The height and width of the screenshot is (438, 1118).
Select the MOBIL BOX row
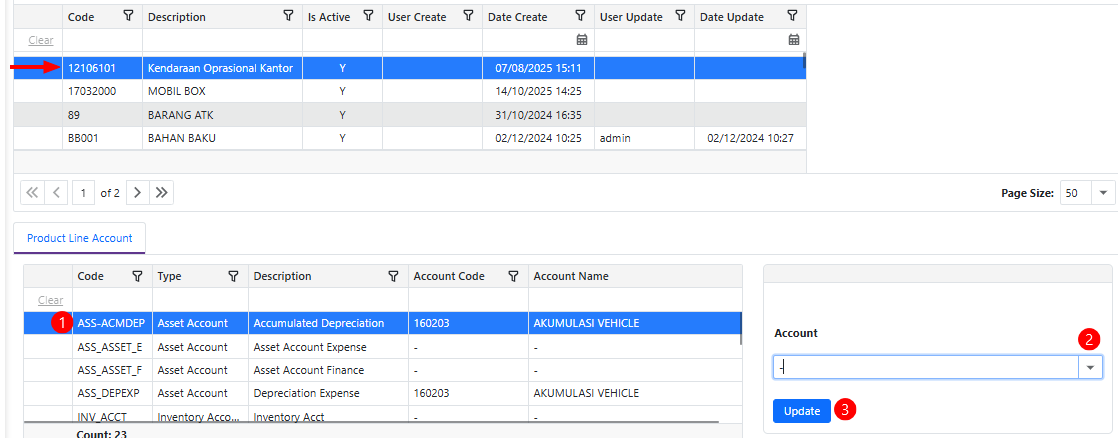[x=410, y=91]
